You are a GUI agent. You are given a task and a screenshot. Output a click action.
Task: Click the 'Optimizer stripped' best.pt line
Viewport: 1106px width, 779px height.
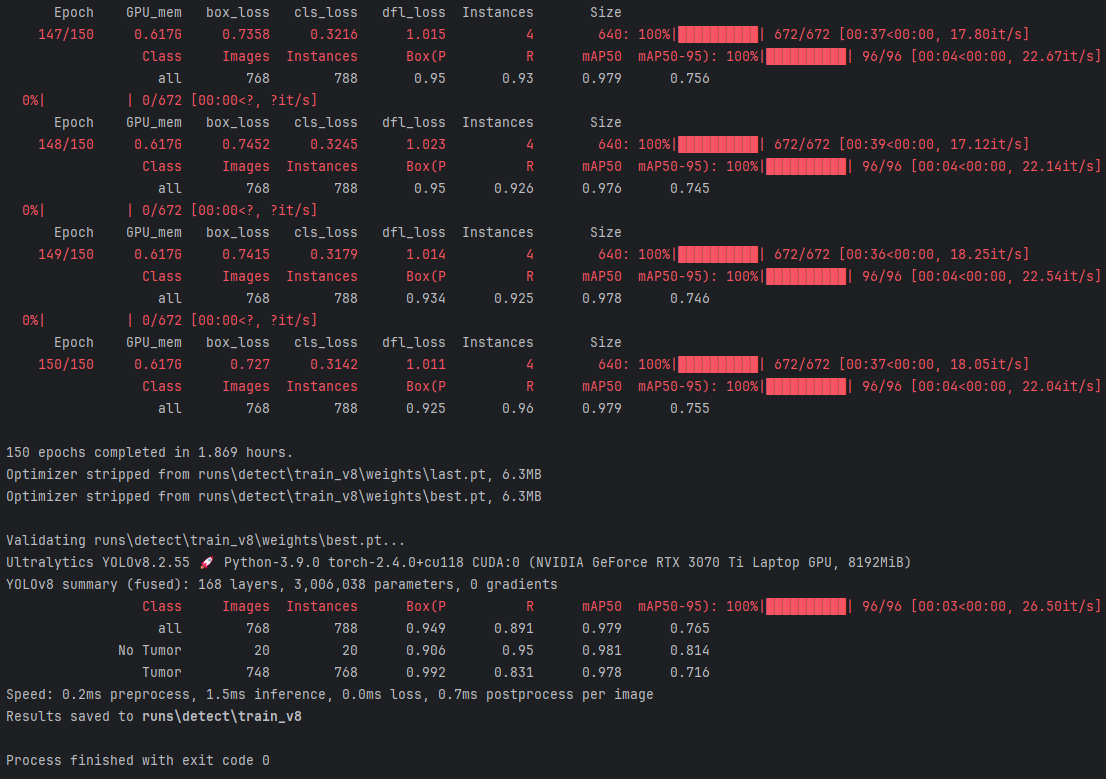pos(274,497)
